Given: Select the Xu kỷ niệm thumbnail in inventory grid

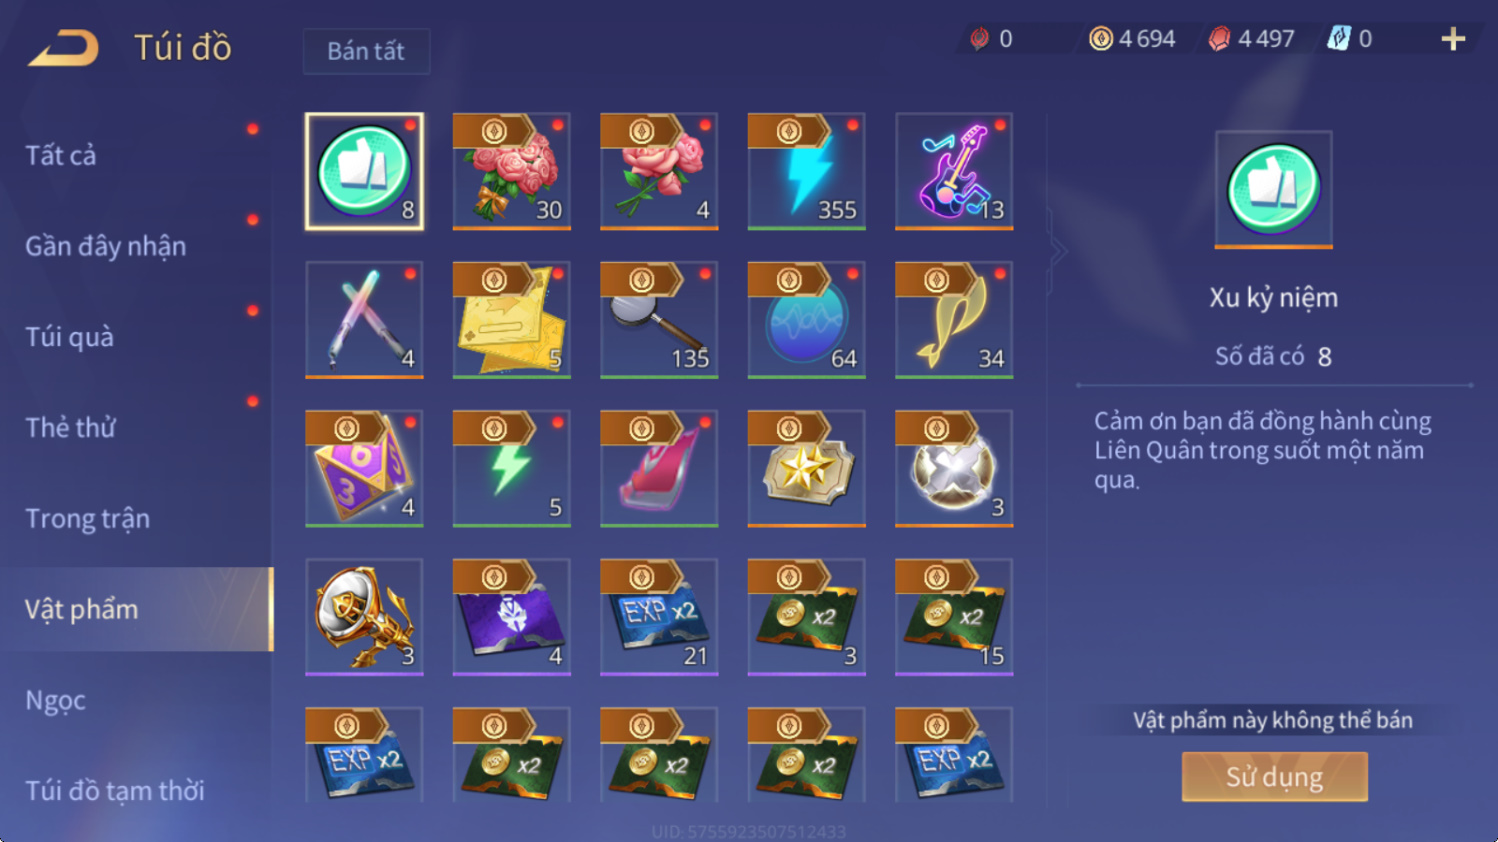Looking at the screenshot, I should coord(364,171).
